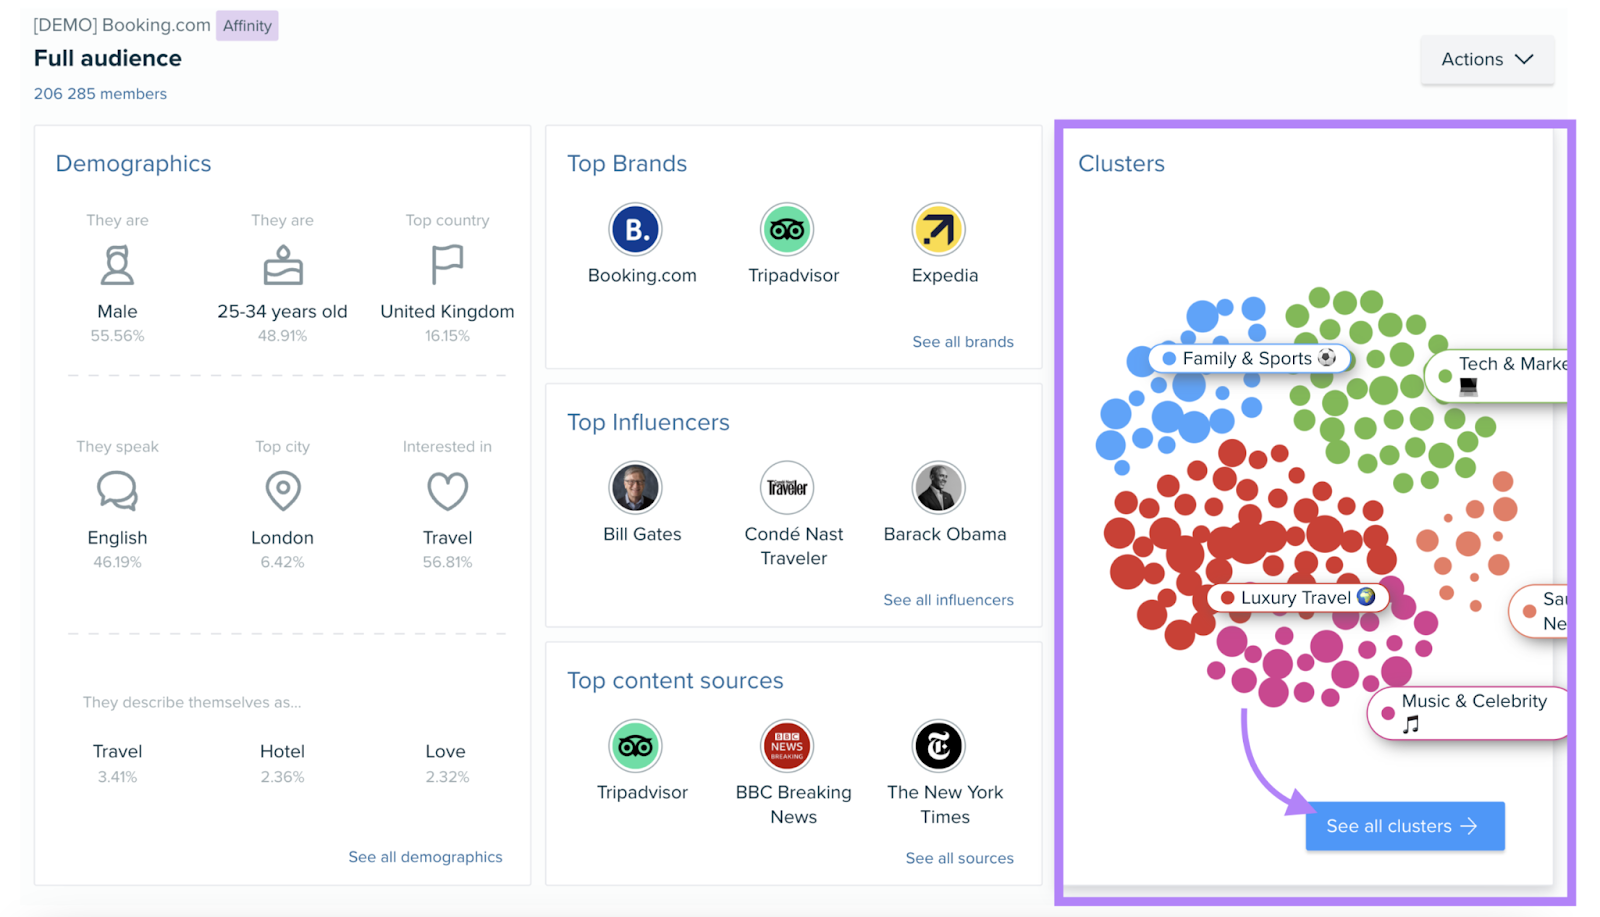Open the BBC Breaking News source icon
Screen dimensions: 1600x917
(x=788, y=746)
